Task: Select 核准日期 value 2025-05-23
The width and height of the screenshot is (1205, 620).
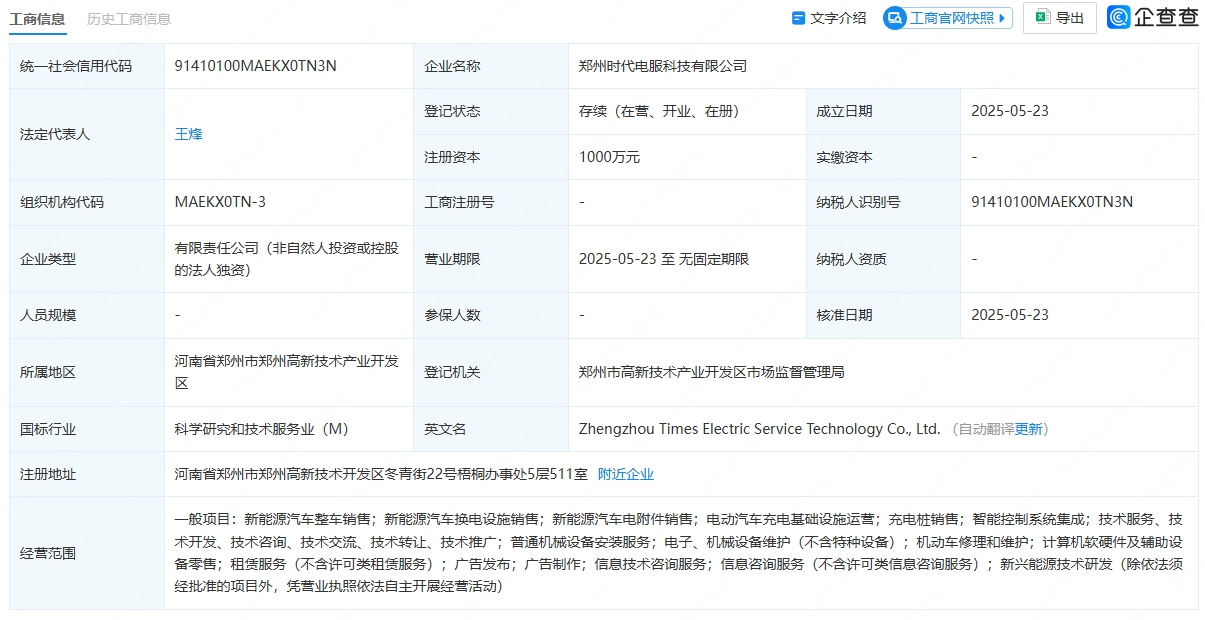Action: point(1010,315)
